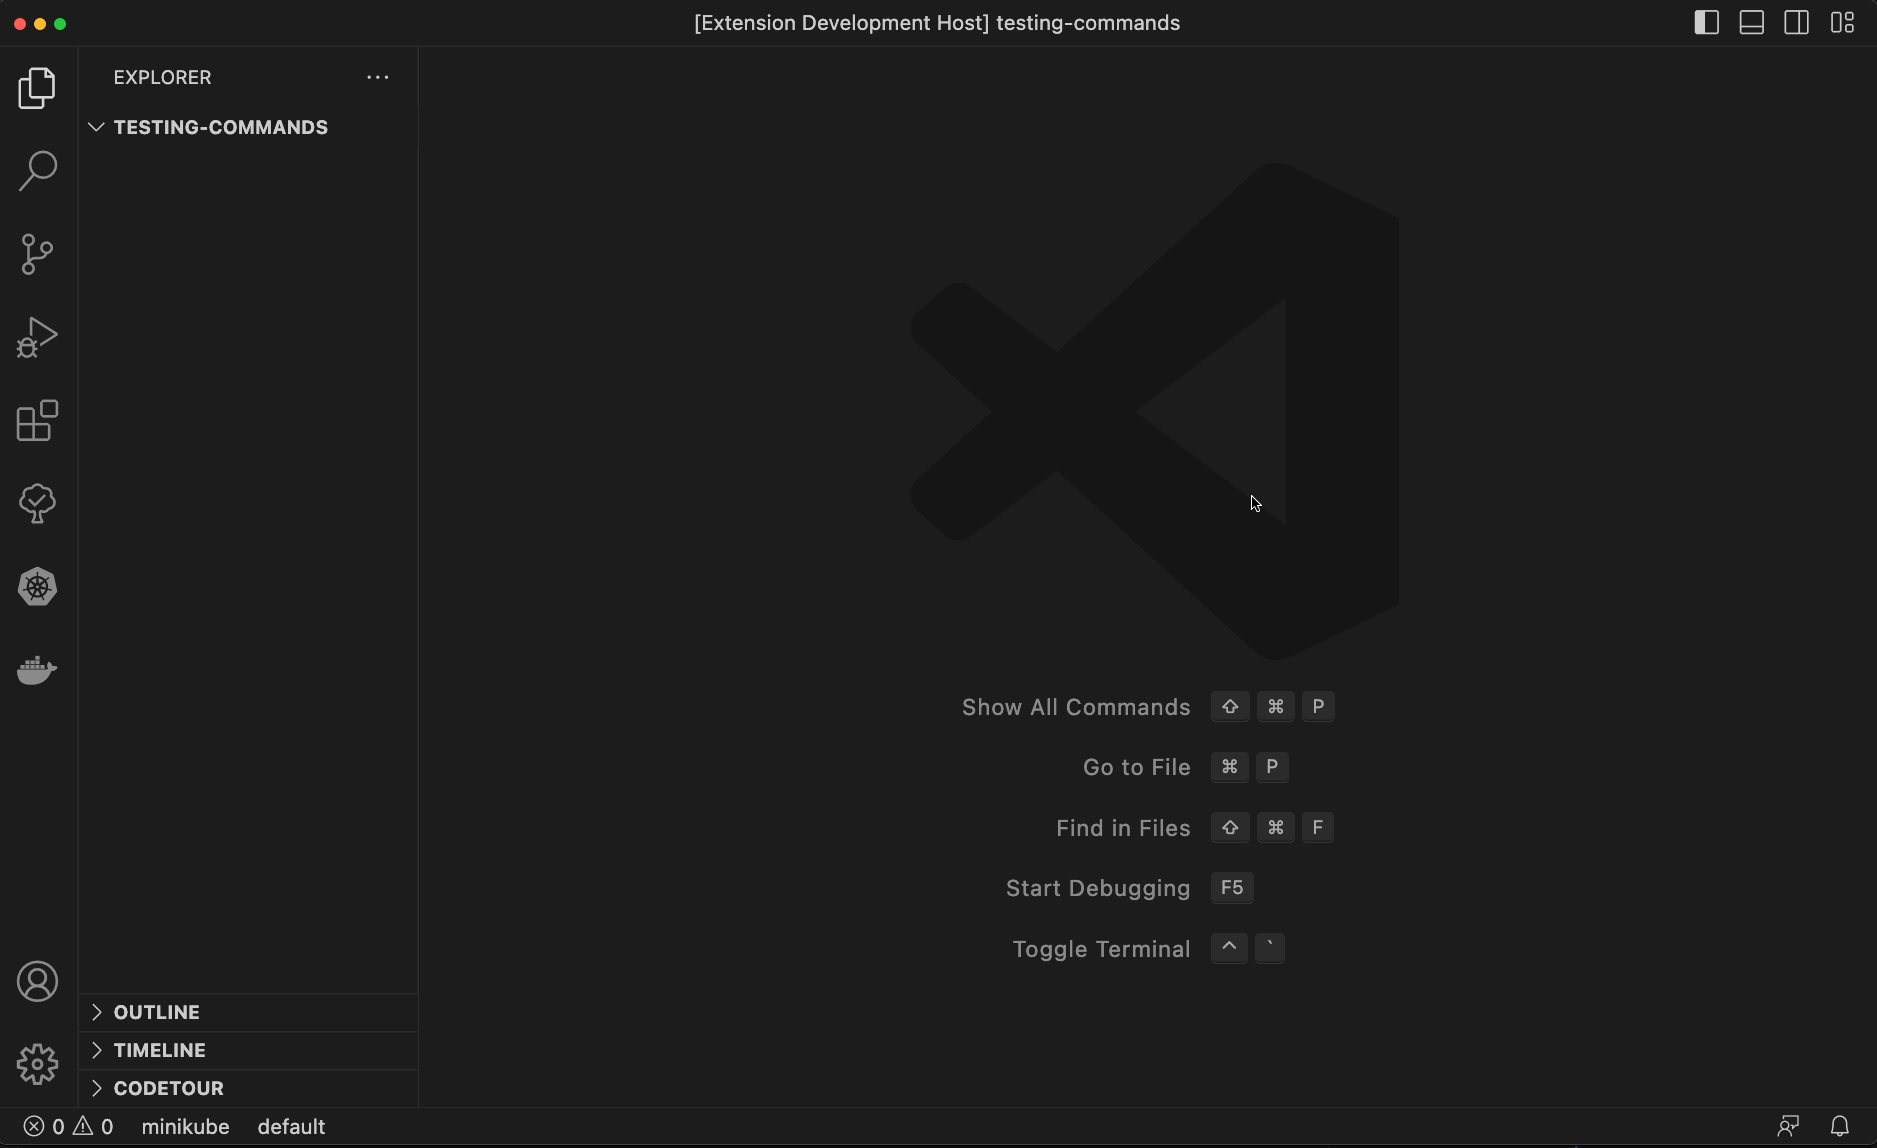The height and width of the screenshot is (1148, 1877).
Task: Open the Kubernetes view
Action: click(38, 587)
